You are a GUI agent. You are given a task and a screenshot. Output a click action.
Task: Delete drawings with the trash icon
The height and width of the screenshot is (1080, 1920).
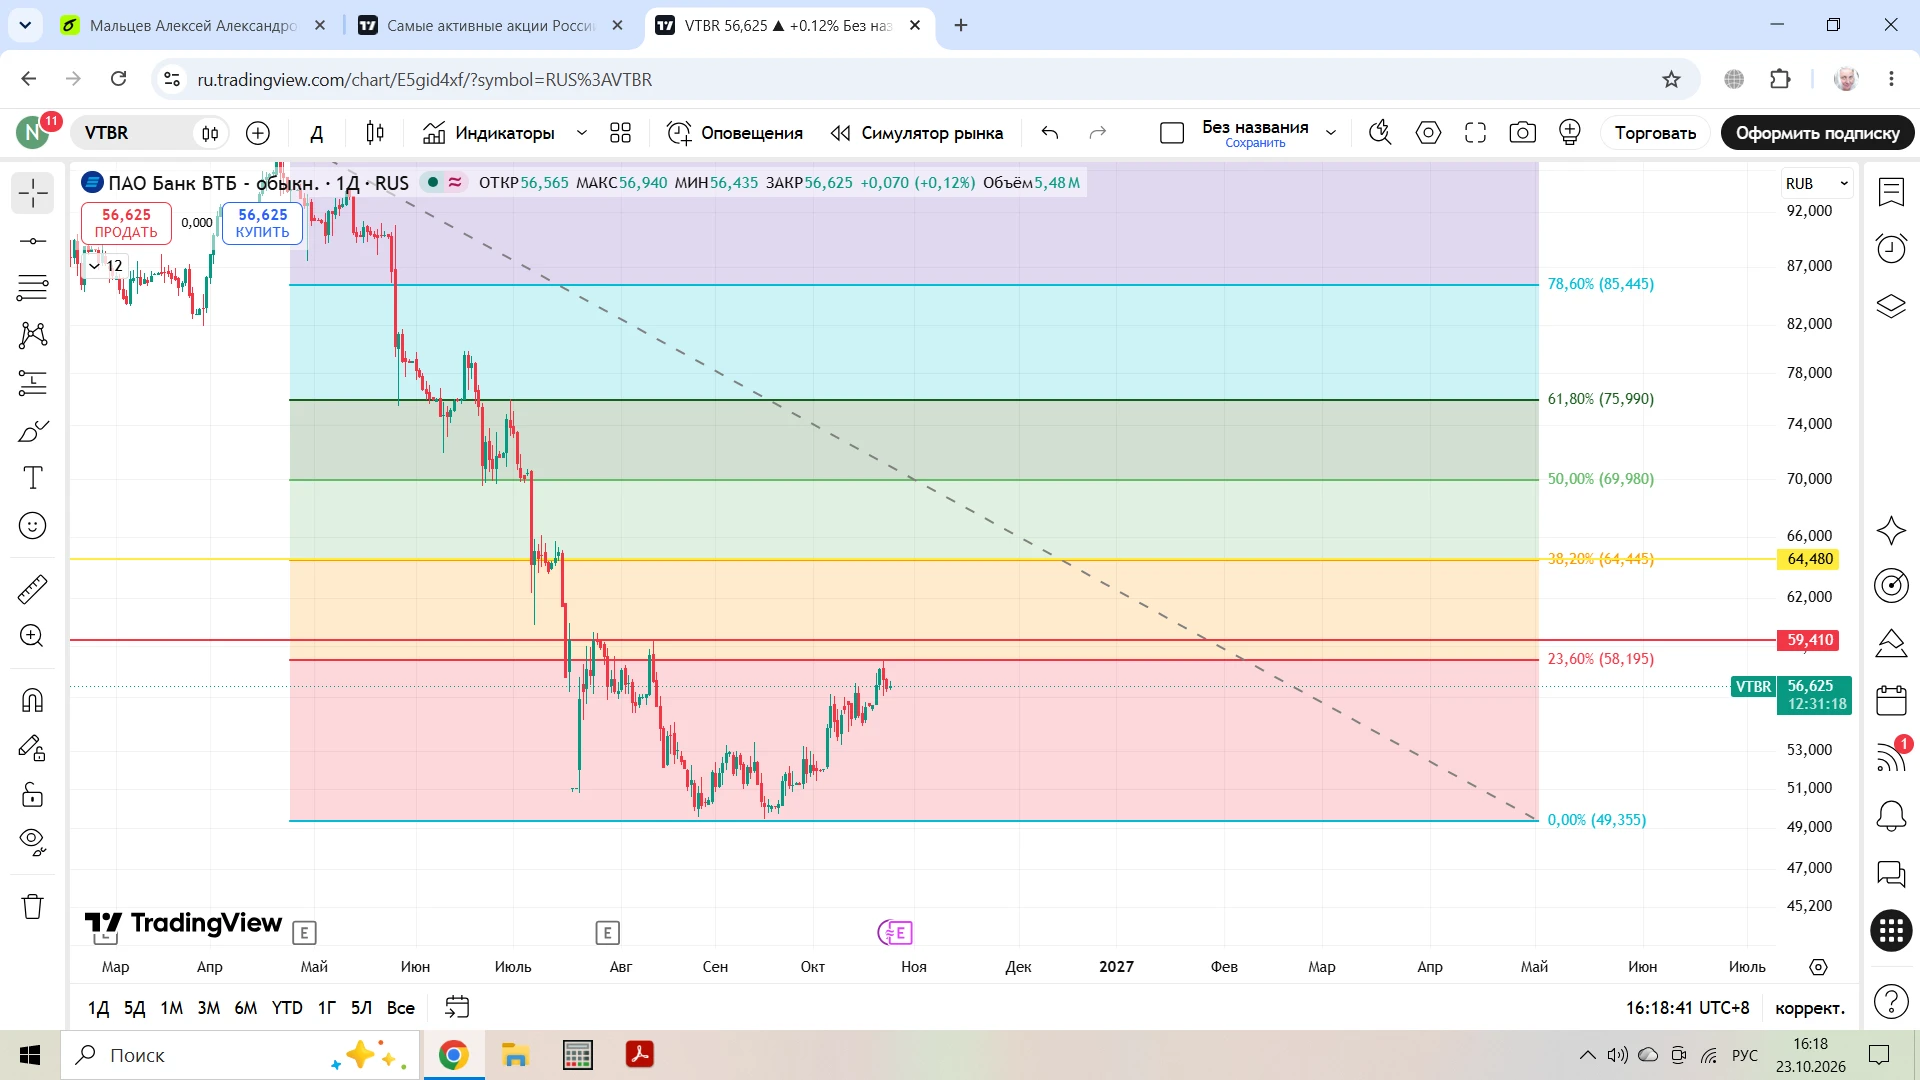[x=32, y=907]
